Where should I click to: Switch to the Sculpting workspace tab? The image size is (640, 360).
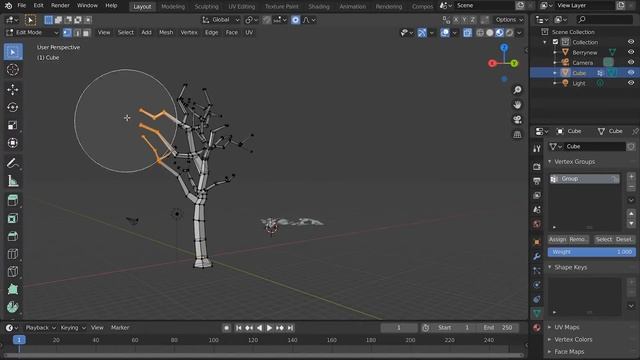point(207,7)
